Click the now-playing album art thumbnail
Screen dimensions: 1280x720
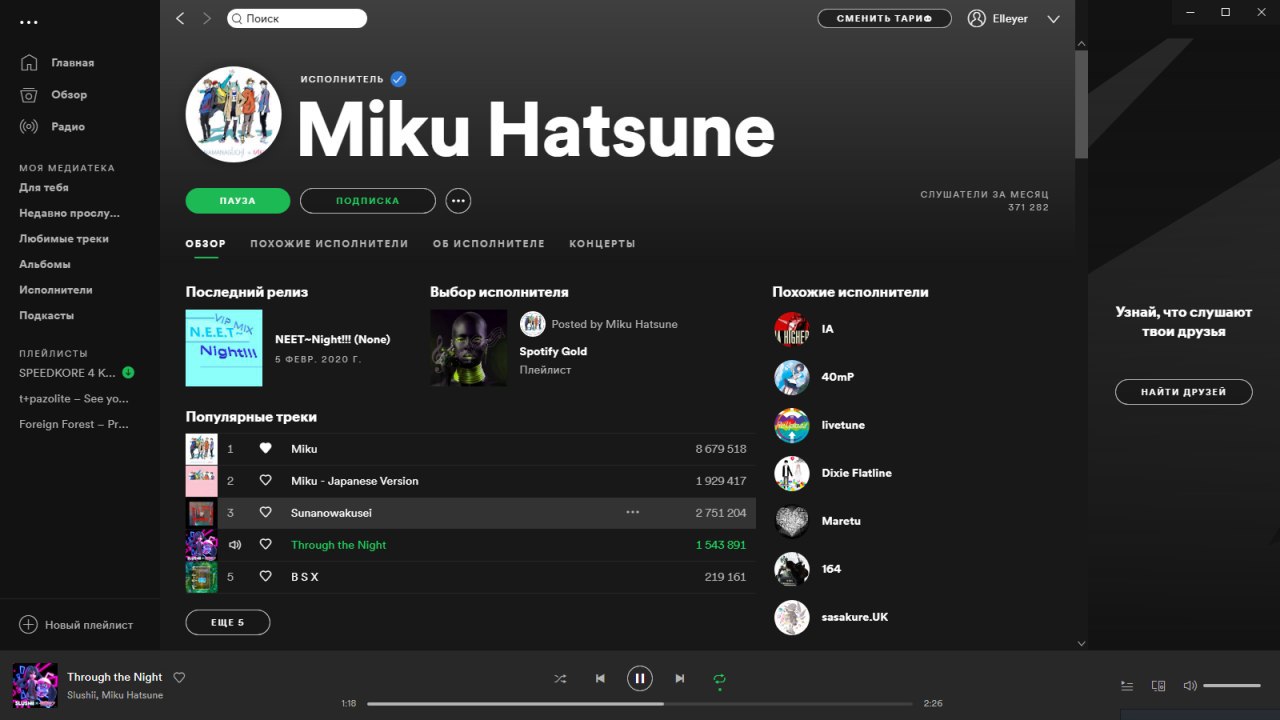(35, 685)
